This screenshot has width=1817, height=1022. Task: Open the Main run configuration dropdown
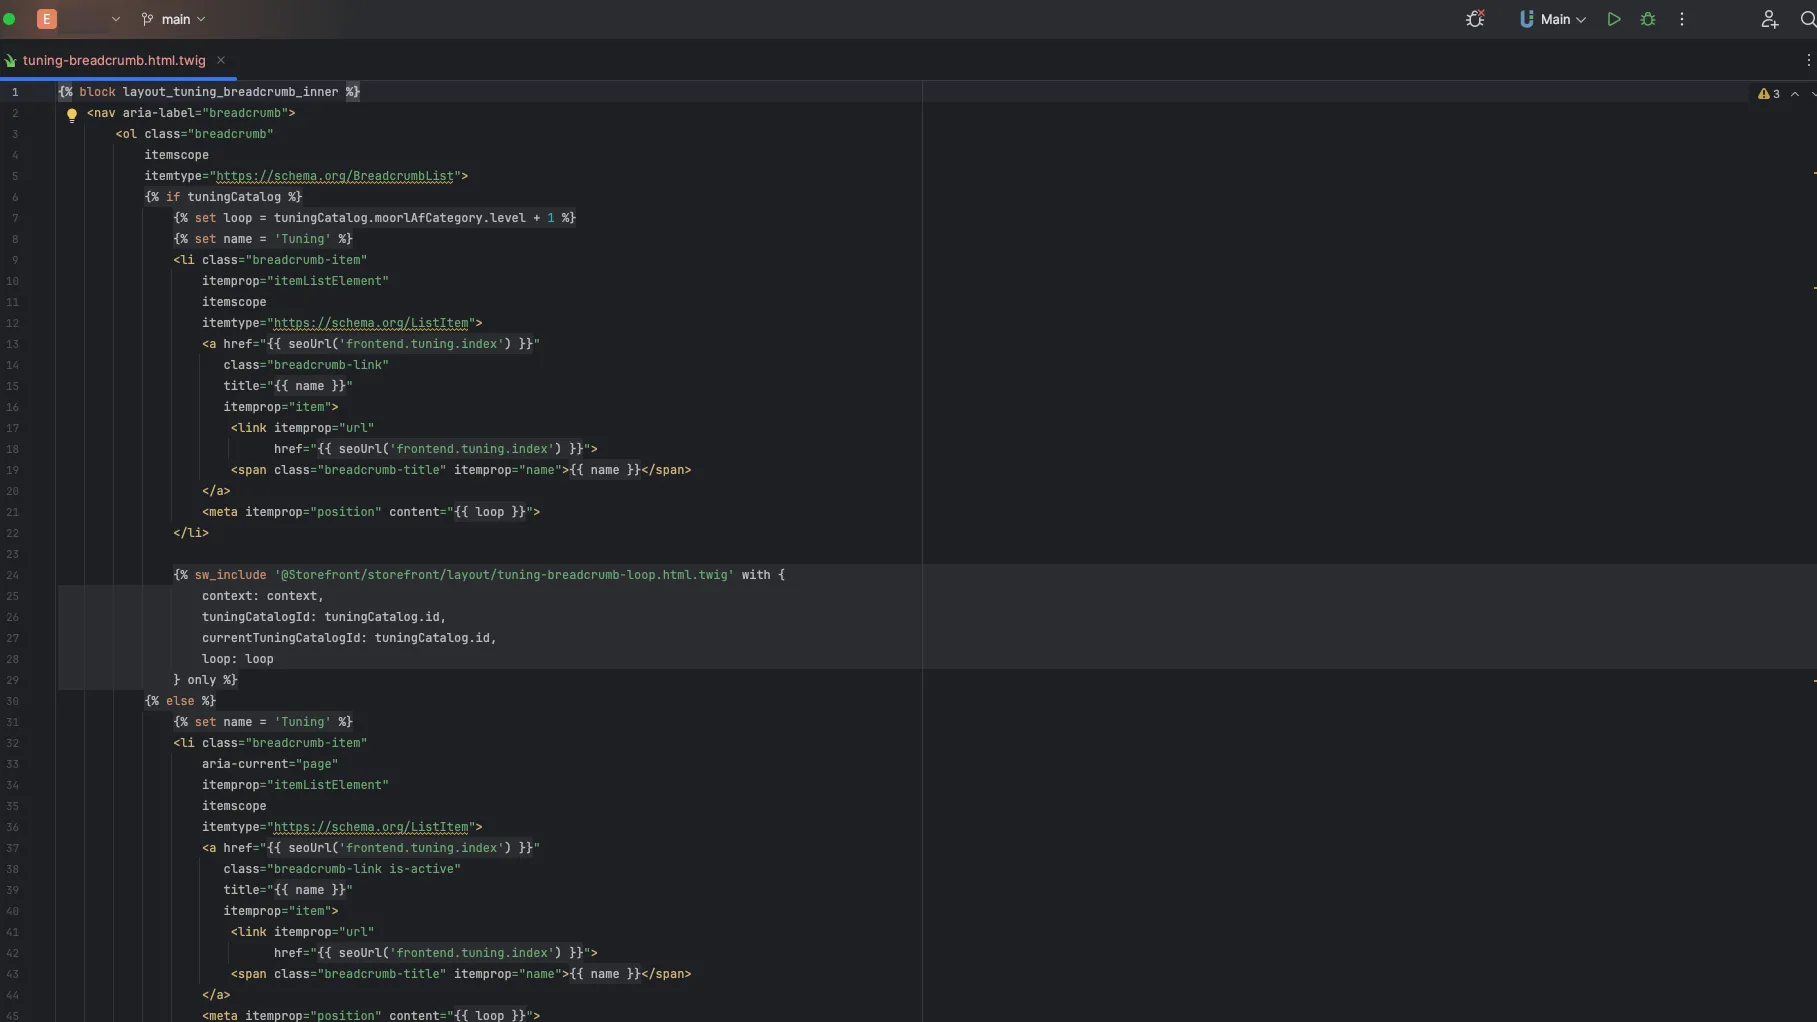[x=1552, y=19]
